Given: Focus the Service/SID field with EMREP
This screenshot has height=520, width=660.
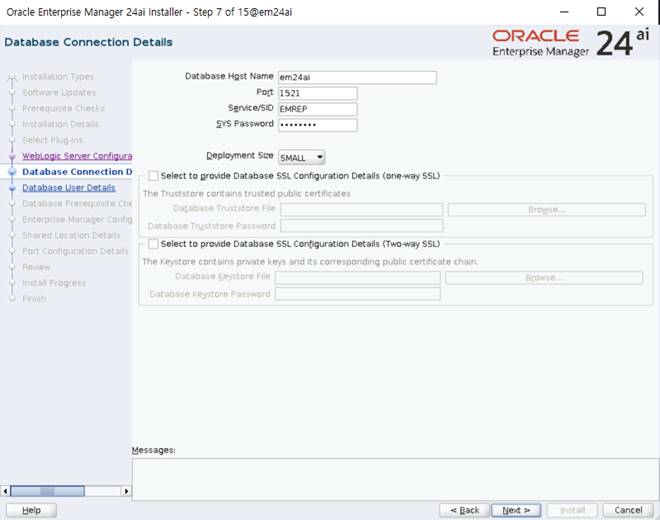Looking at the screenshot, I should [x=317, y=109].
